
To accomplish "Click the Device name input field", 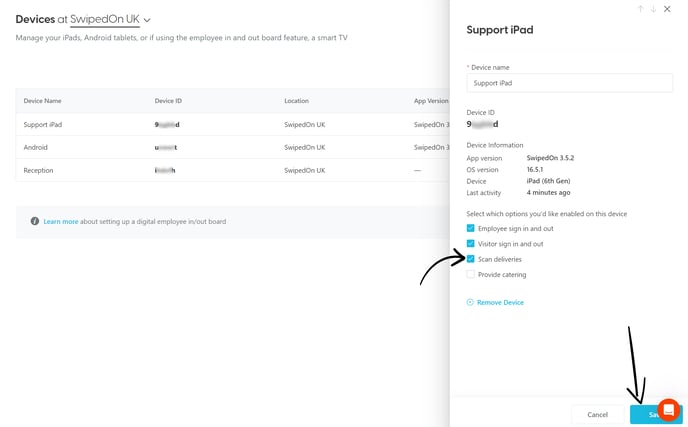I will (569, 83).
